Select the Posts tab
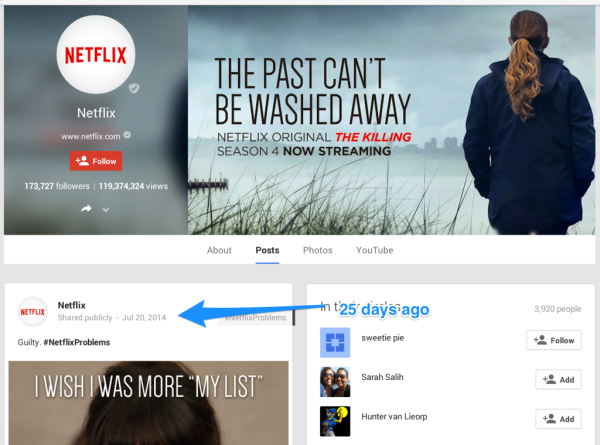Screen dimensions: 600x445 tap(267, 250)
